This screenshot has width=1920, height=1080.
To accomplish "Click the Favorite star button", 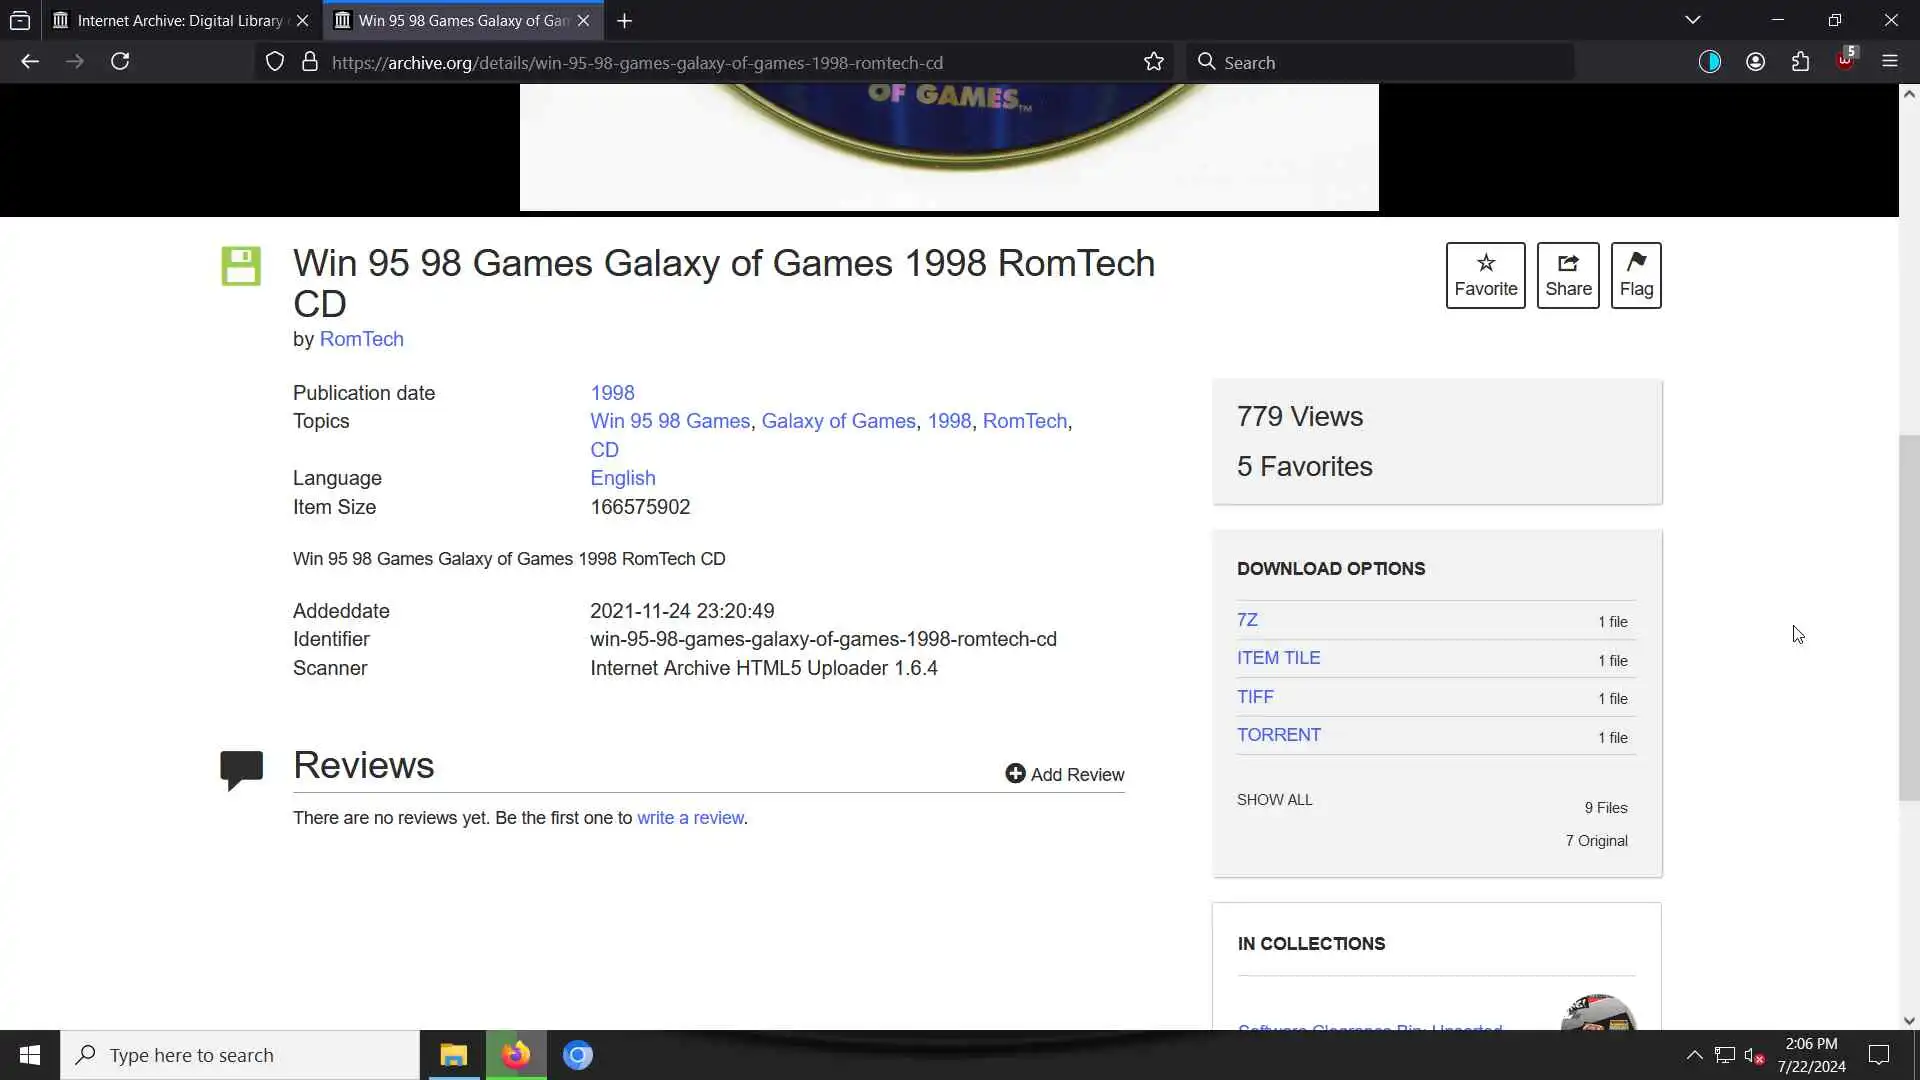I will click(x=1485, y=275).
